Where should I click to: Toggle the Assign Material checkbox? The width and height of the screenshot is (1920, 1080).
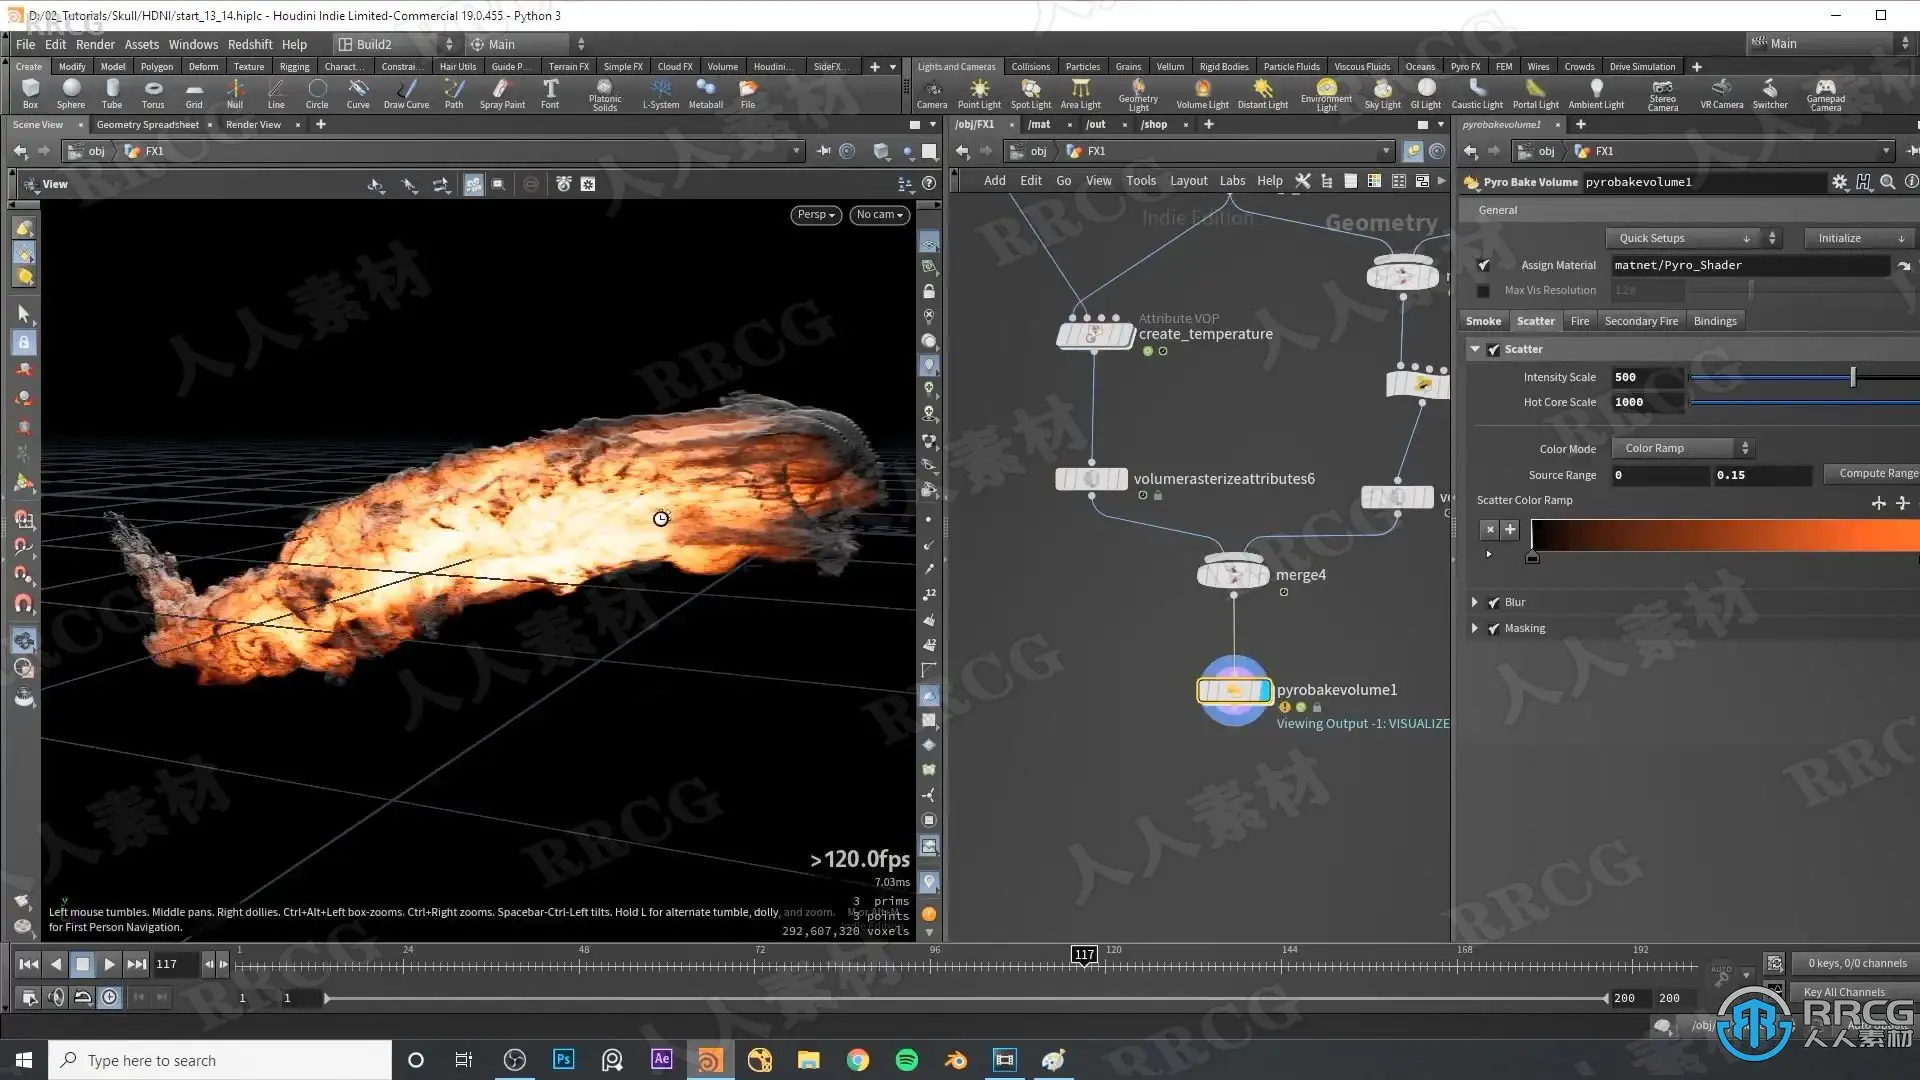[1484, 265]
